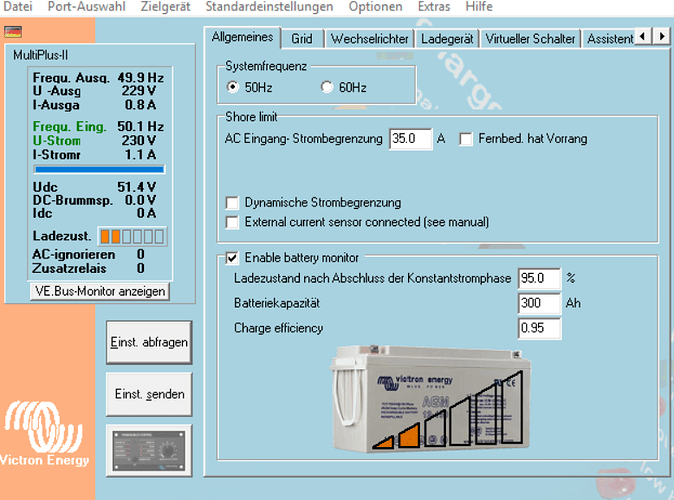Click the 'U-Strom' green label
Image resolution: width=674 pixels, height=500 pixels.
(57, 141)
